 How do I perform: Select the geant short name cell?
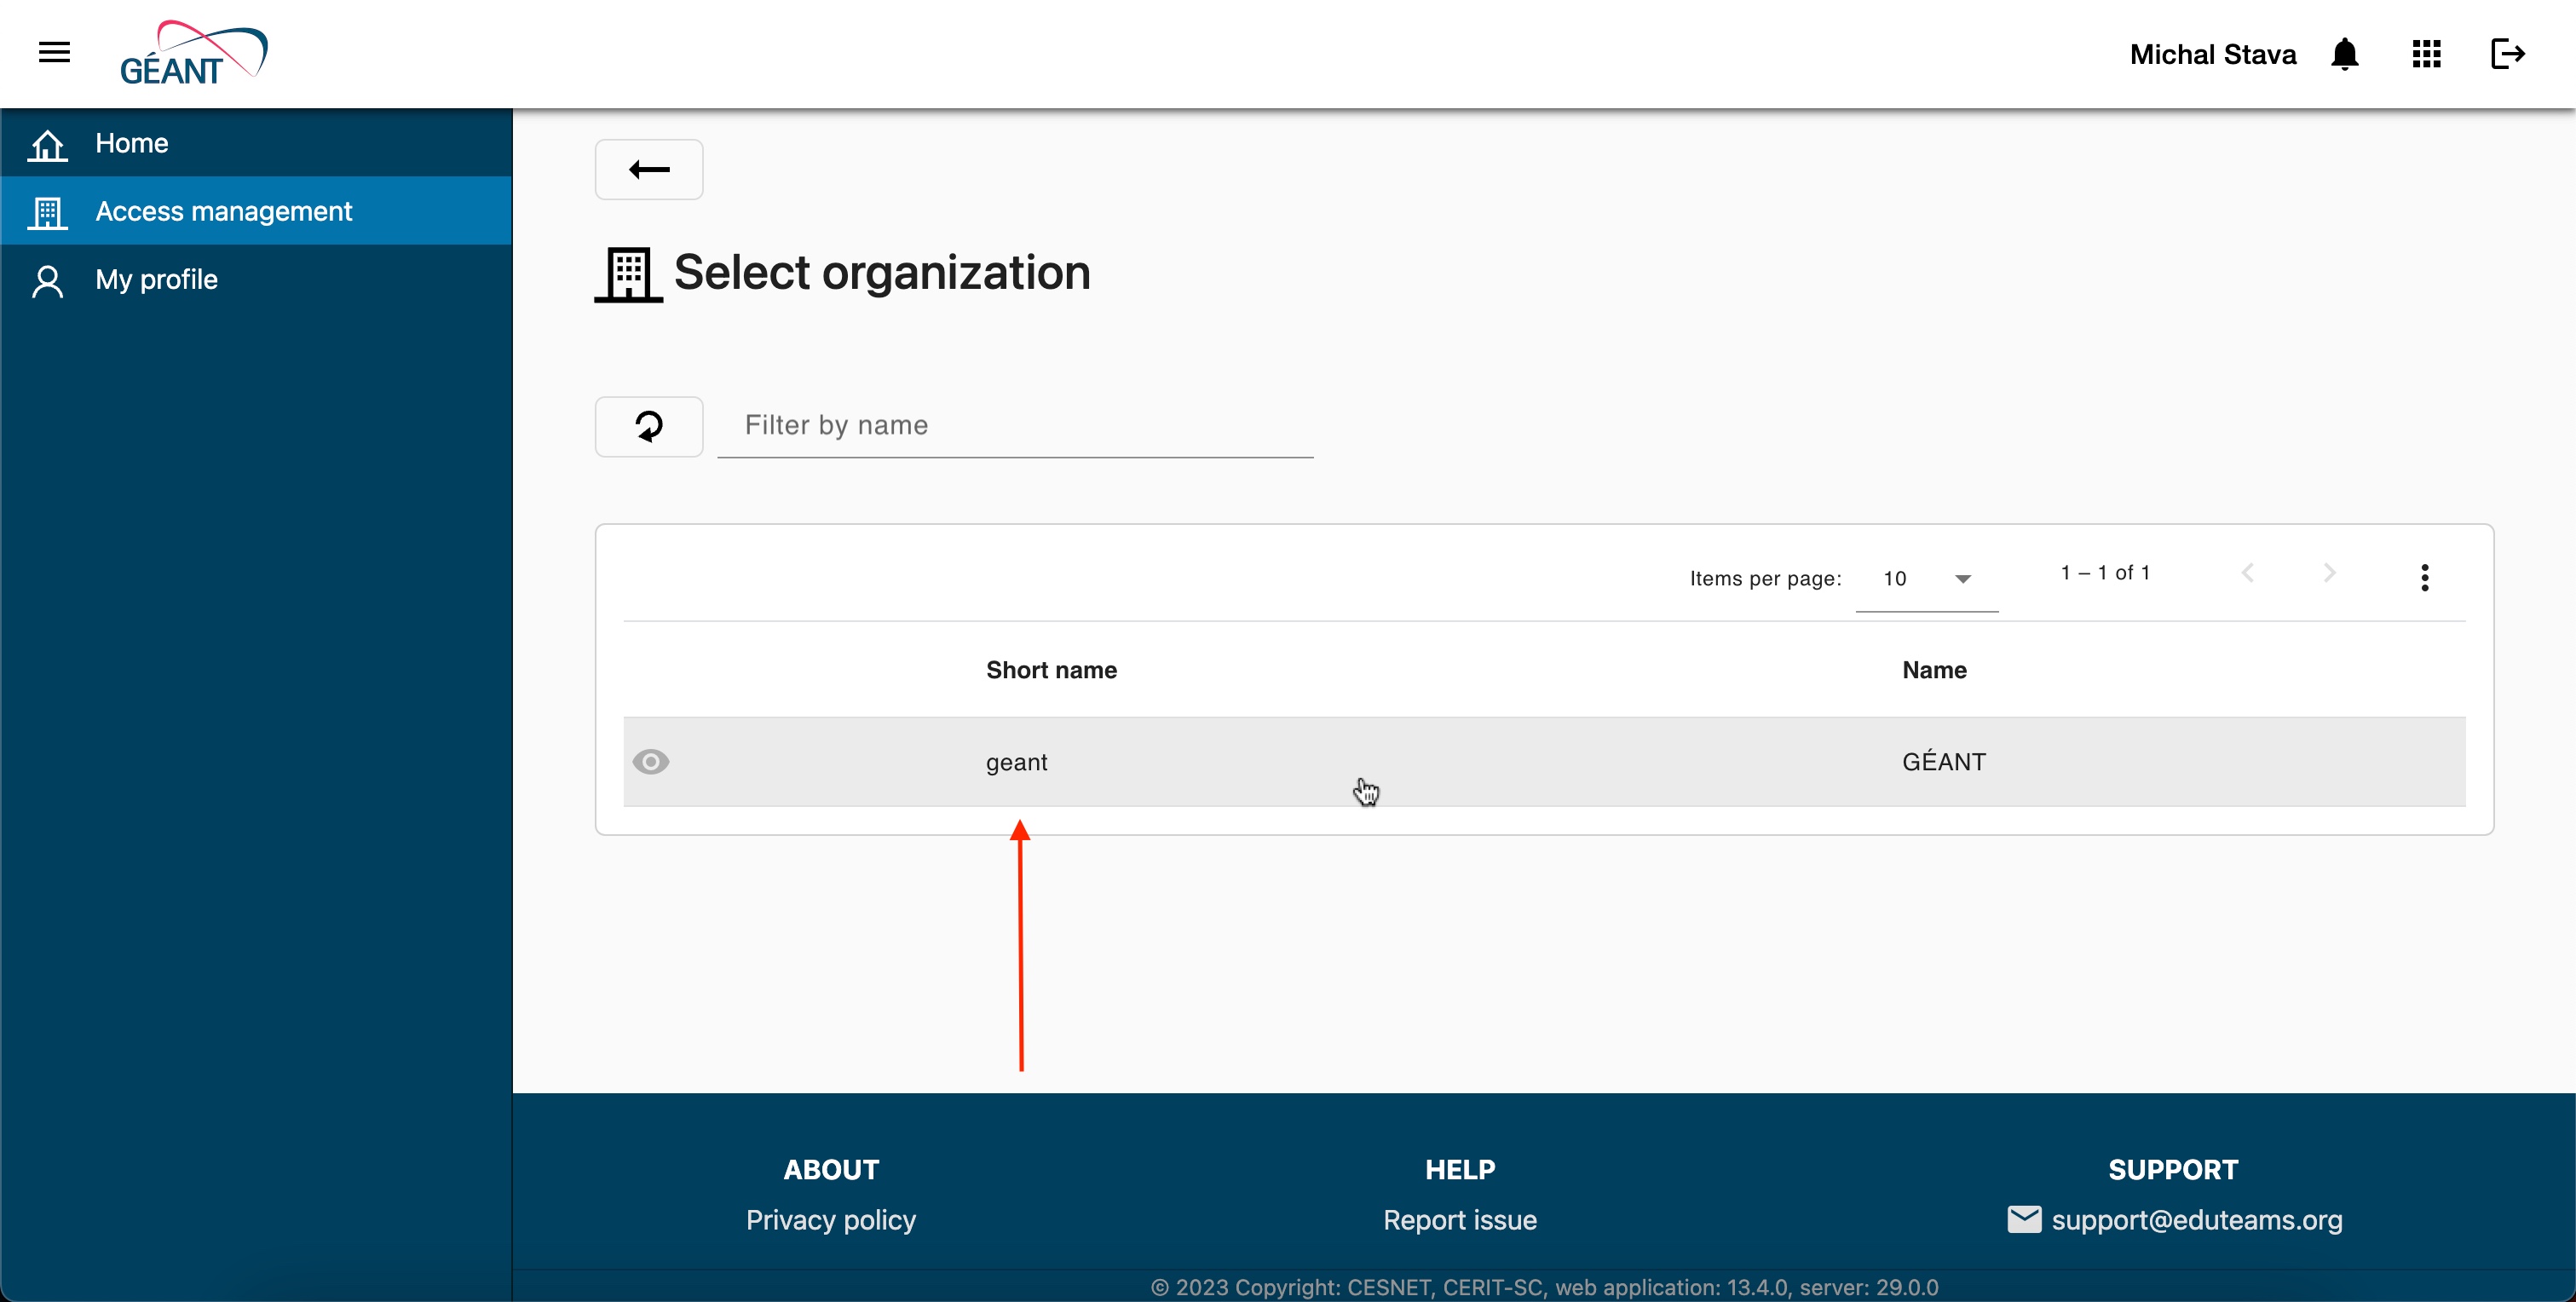pos(1016,762)
